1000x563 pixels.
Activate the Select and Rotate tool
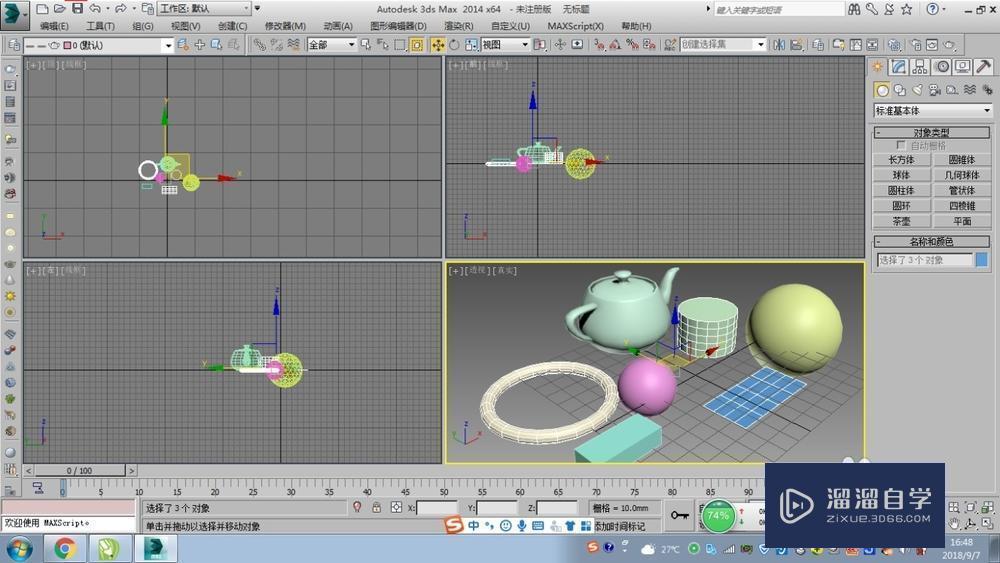(x=454, y=45)
